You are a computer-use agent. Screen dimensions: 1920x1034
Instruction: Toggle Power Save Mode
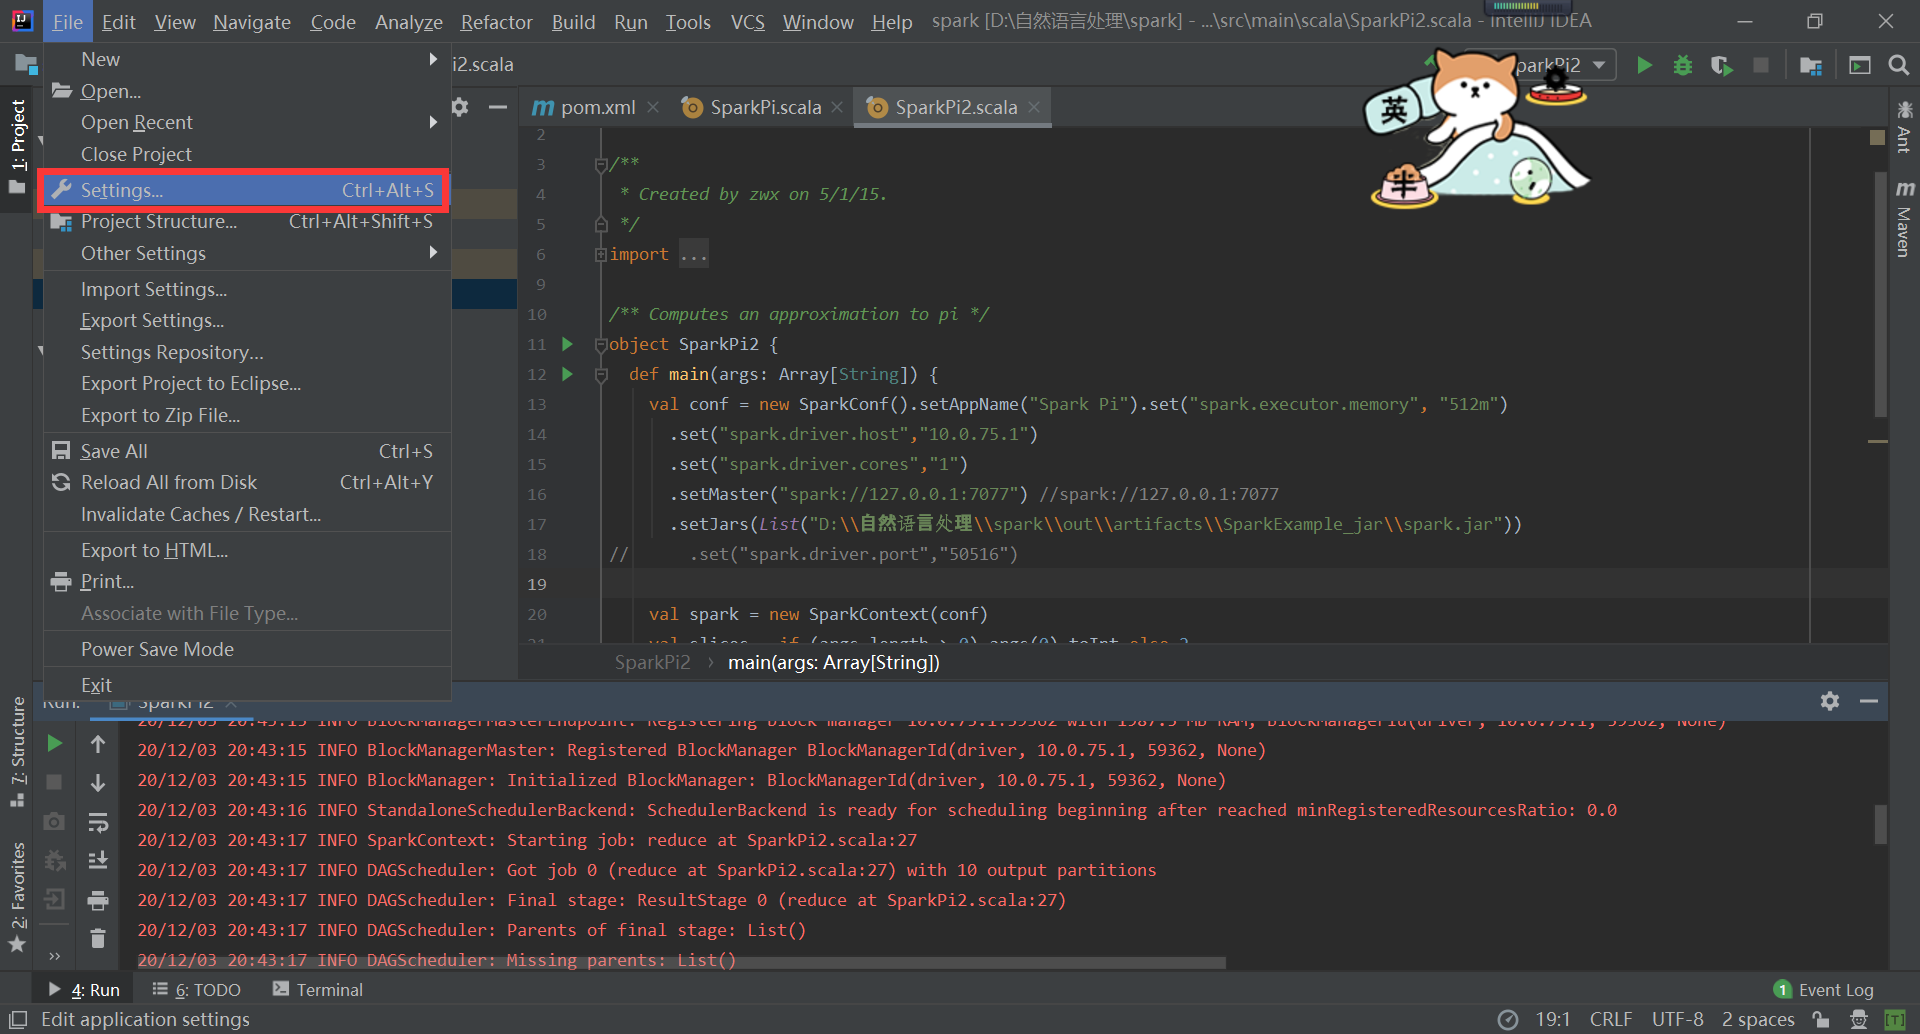coord(247,649)
